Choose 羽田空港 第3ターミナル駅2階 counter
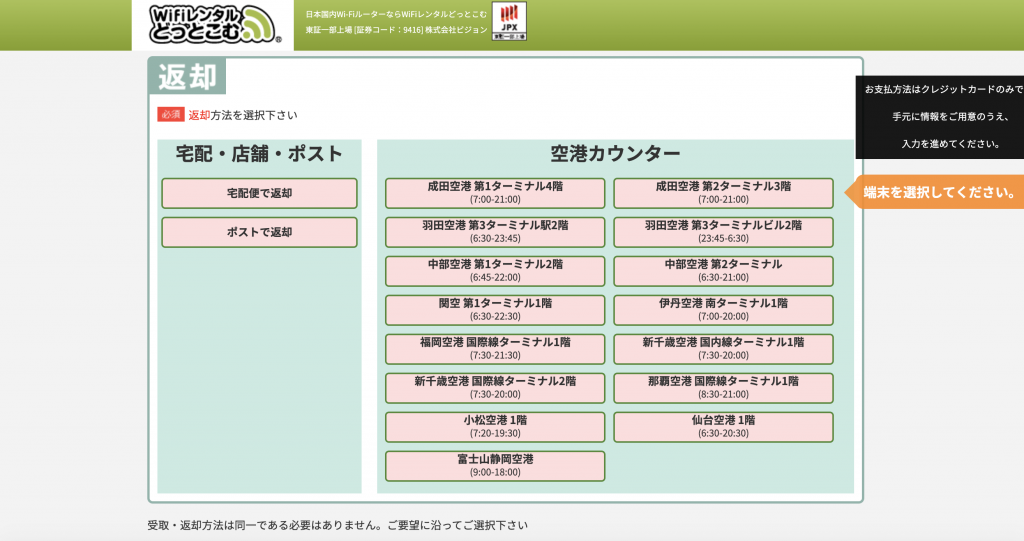Viewport: 1024px width, 541px height. (495, 232)
